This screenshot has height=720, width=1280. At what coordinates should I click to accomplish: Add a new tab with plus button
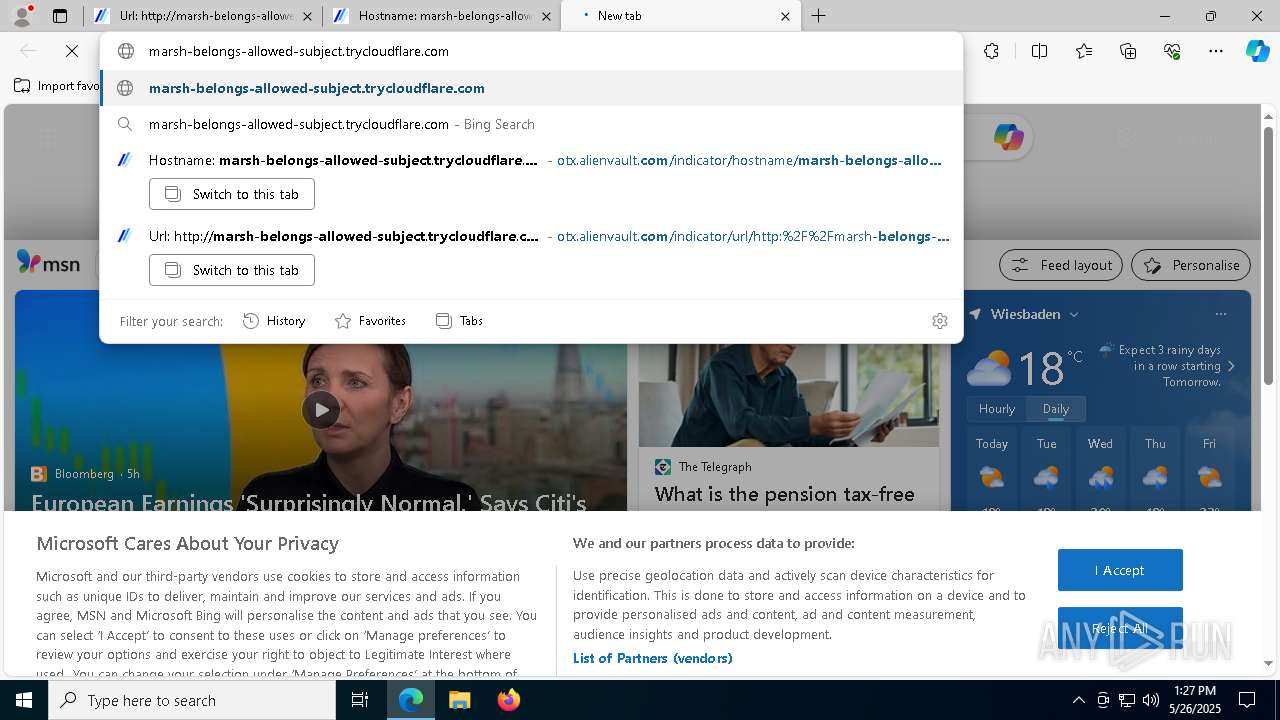click(x=818, y=16)
